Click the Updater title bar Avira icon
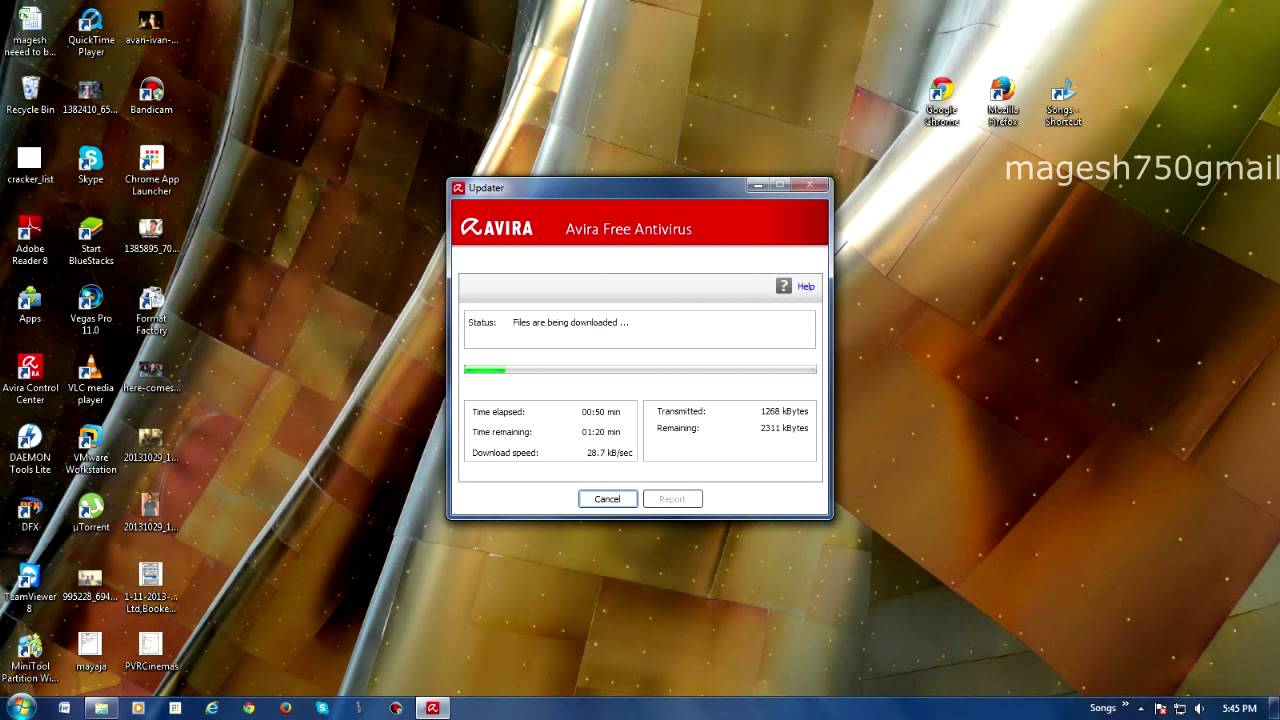The image size is (1280, 720). [x=458, y=187]
